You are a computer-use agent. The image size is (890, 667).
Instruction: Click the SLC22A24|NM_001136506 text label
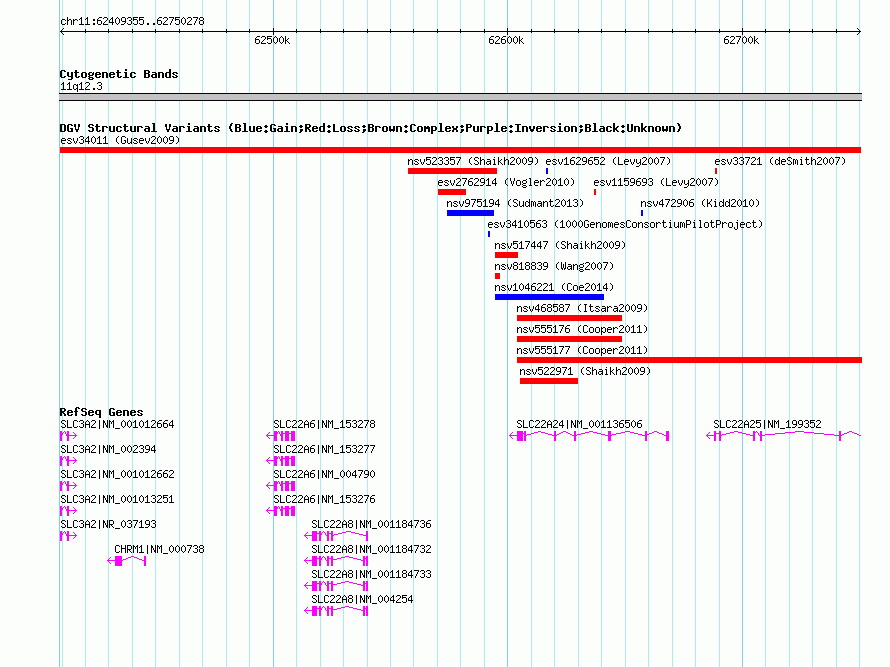point(579,424)
